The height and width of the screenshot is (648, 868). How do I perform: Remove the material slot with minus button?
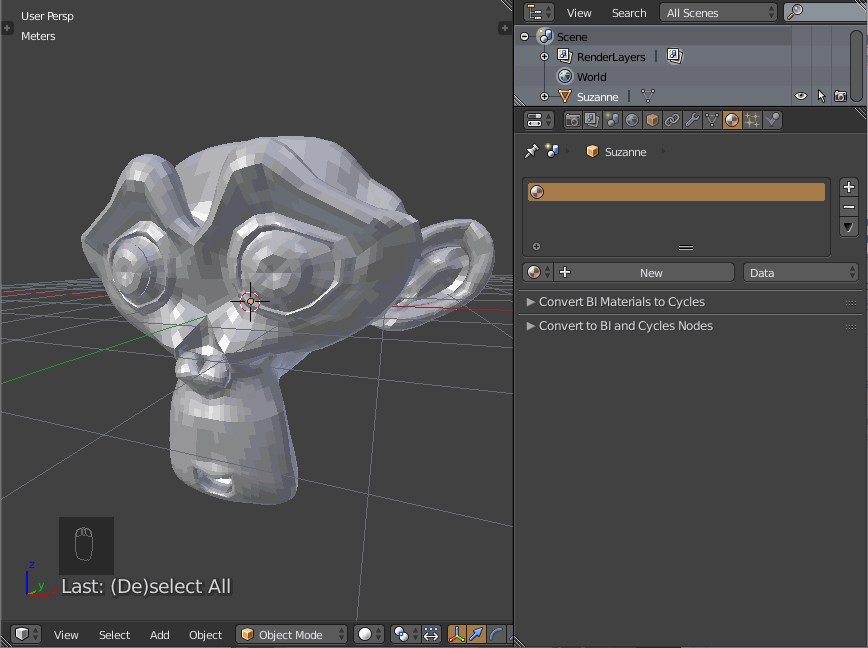tap(849, 207)
